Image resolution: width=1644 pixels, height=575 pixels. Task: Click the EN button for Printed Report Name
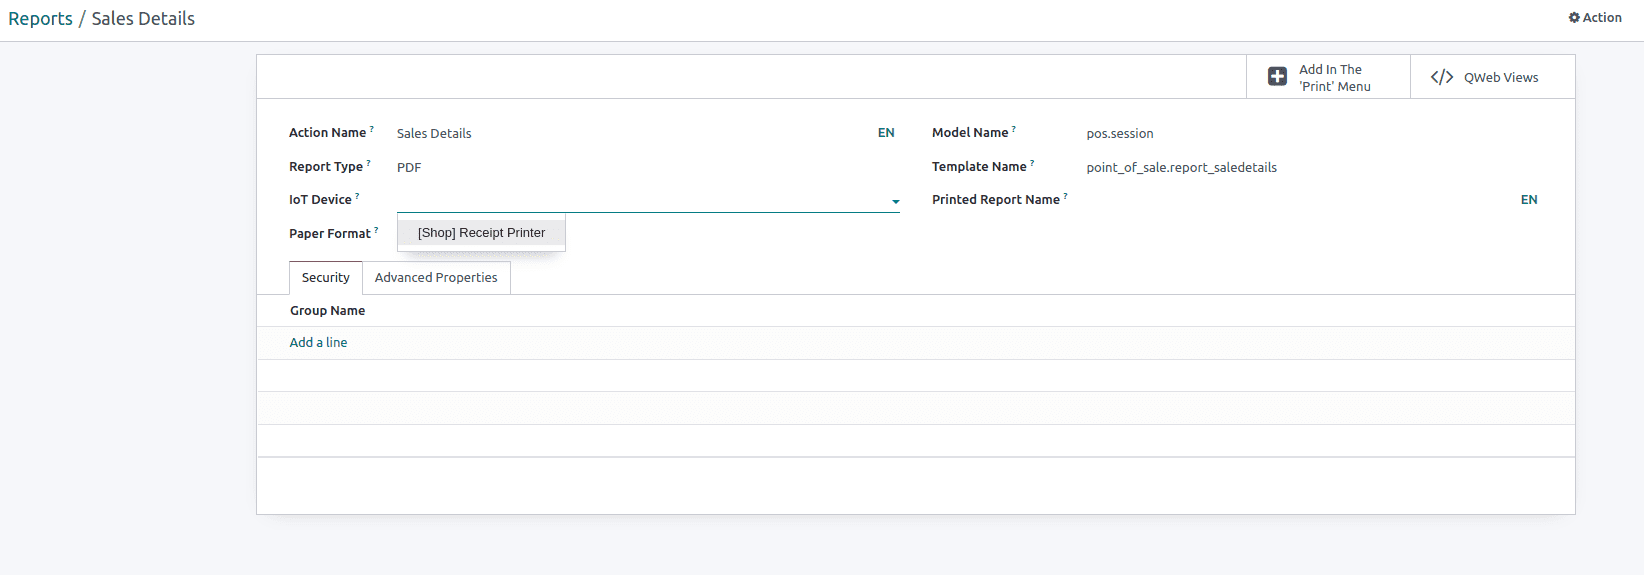1529,200
